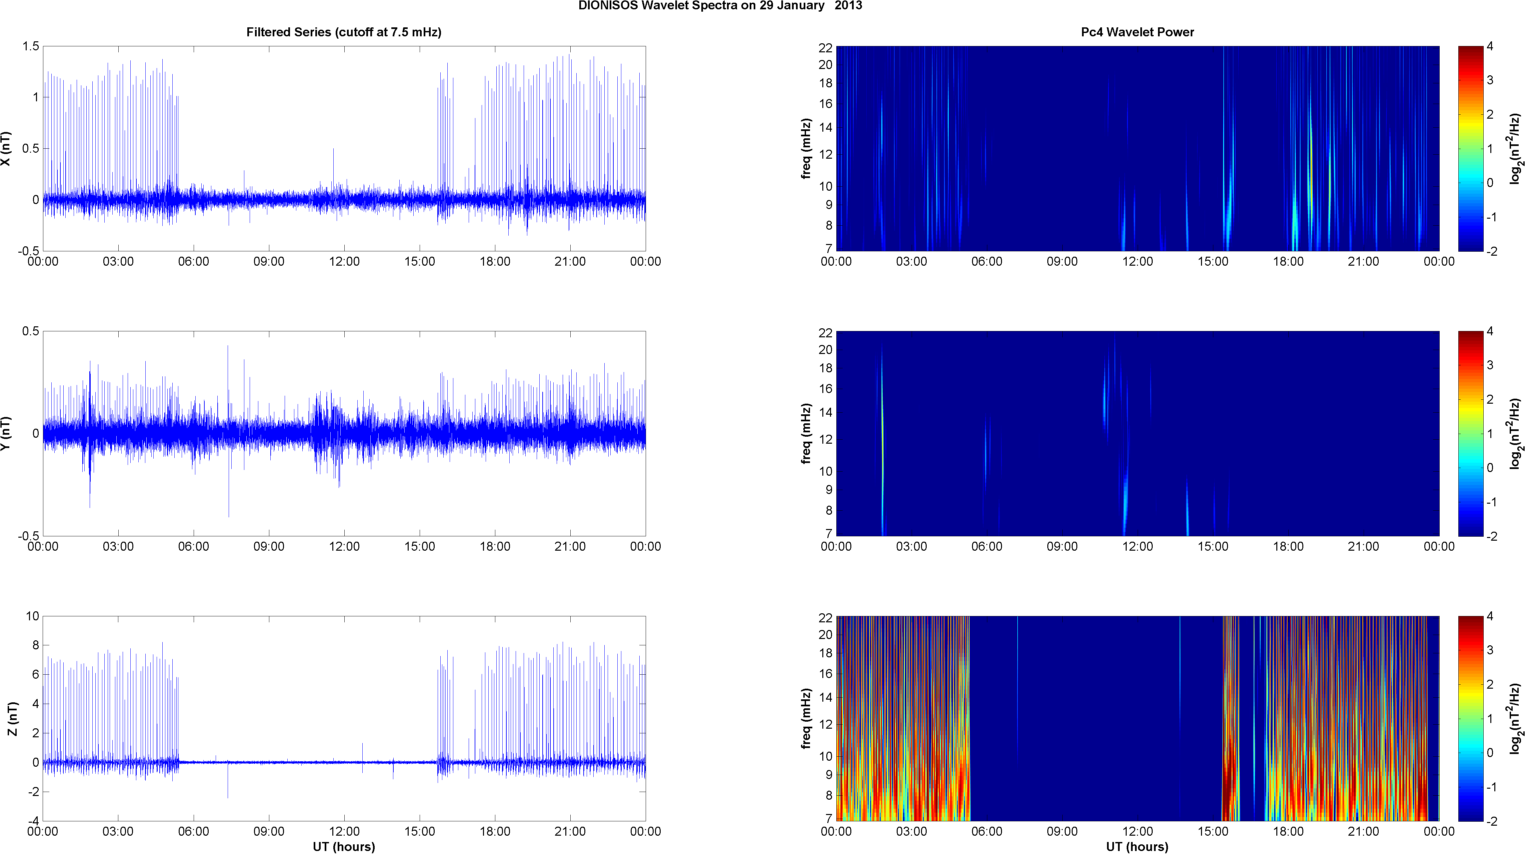Click inside the top Pc4 wavelet spectrogram
The height and width of the screenshot is (854, 1525).
[x=1137, y=149]
